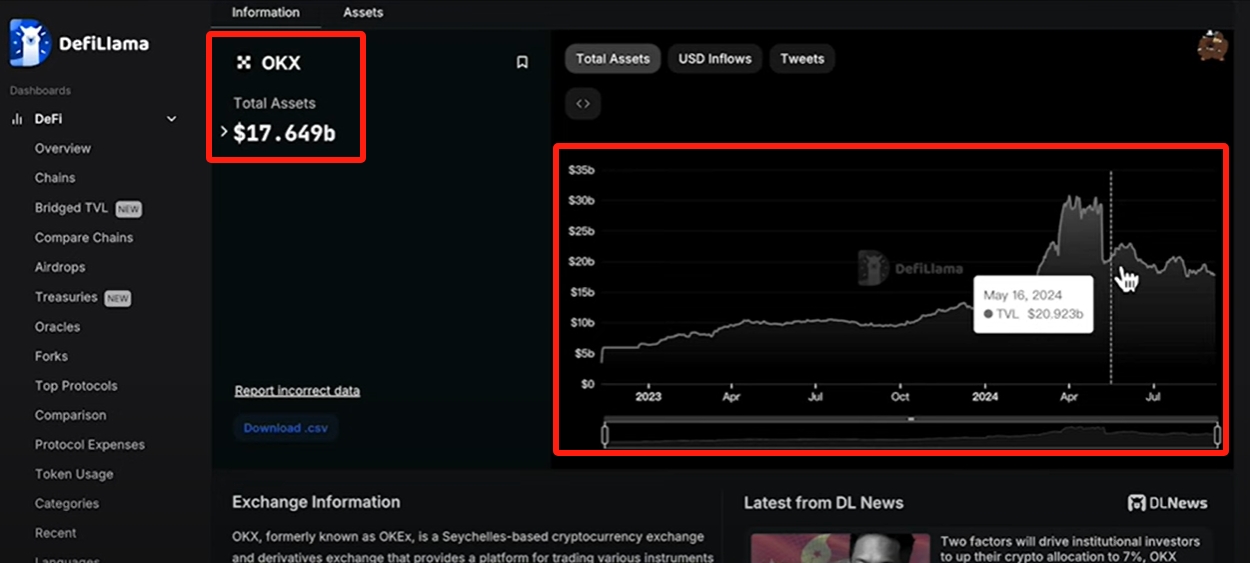Click the Dashboards sidebar label

(x=40, y=91)
